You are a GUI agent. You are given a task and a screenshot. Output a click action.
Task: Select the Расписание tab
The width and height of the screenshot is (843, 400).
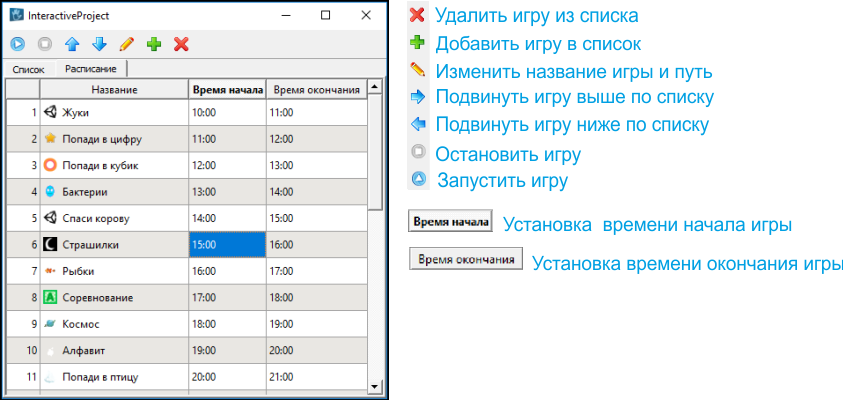90,69
